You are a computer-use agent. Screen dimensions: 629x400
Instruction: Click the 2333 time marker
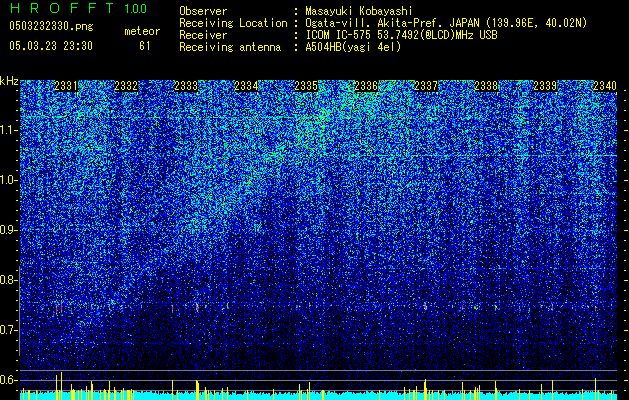tap(186, 86)
